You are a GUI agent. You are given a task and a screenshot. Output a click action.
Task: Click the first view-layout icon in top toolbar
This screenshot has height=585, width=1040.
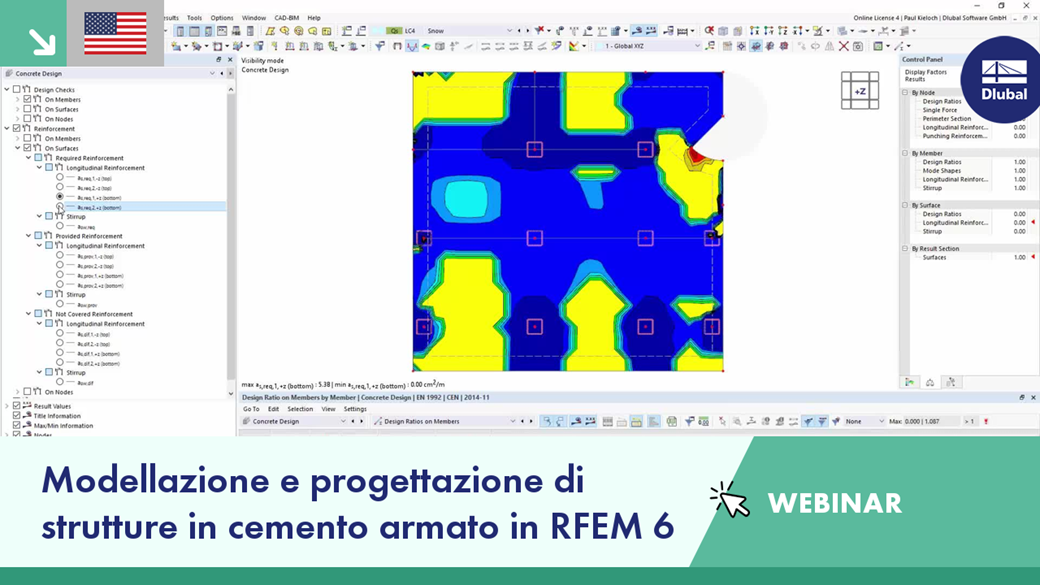(180, 31)
